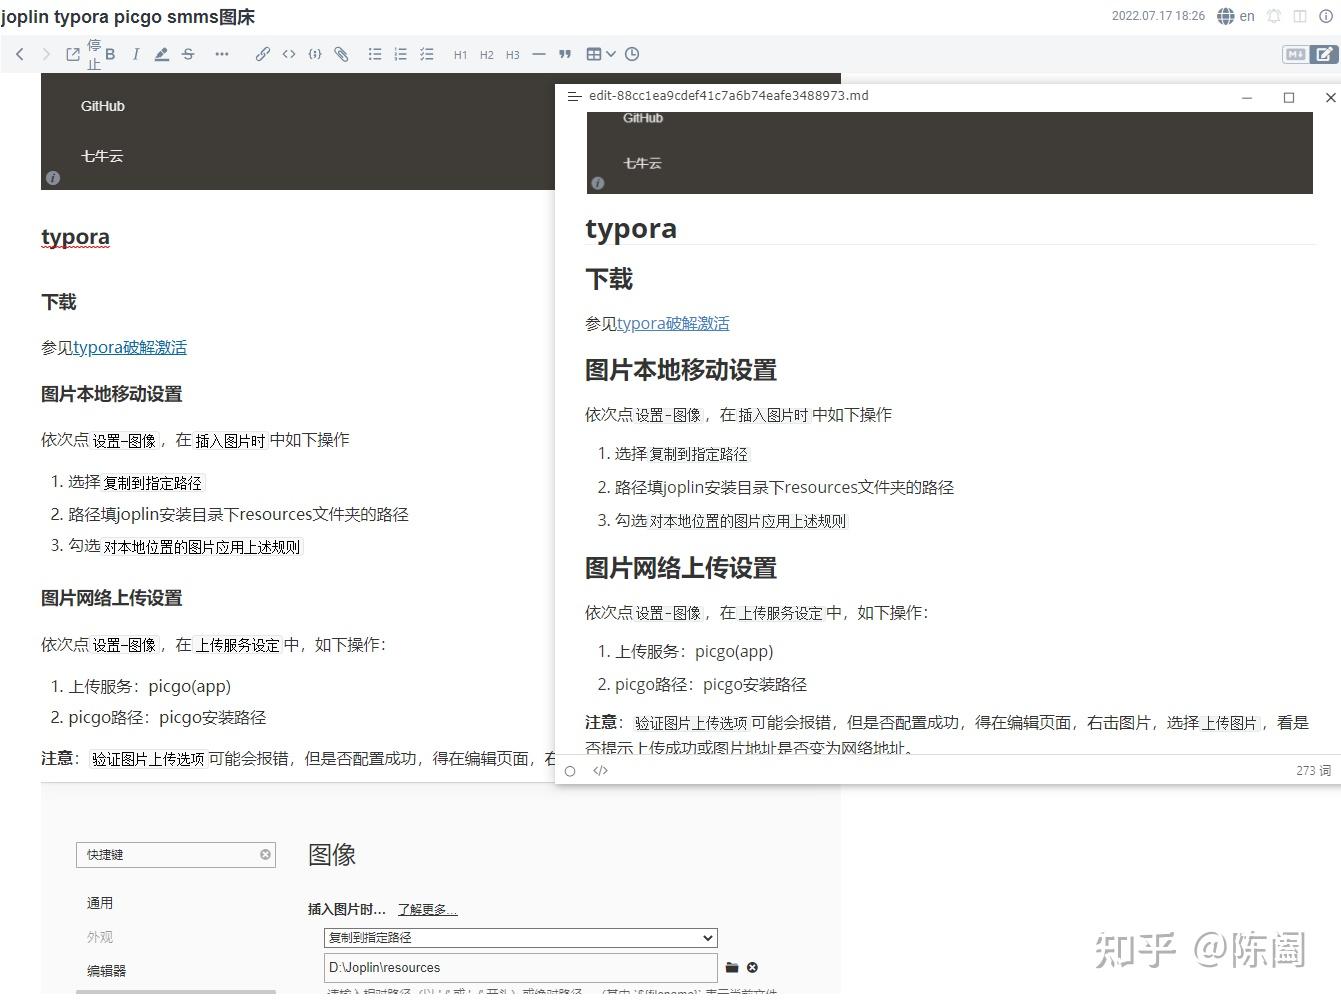
Task: Insert a hyperlink using the chain icon
Action: tap(263, 54)
